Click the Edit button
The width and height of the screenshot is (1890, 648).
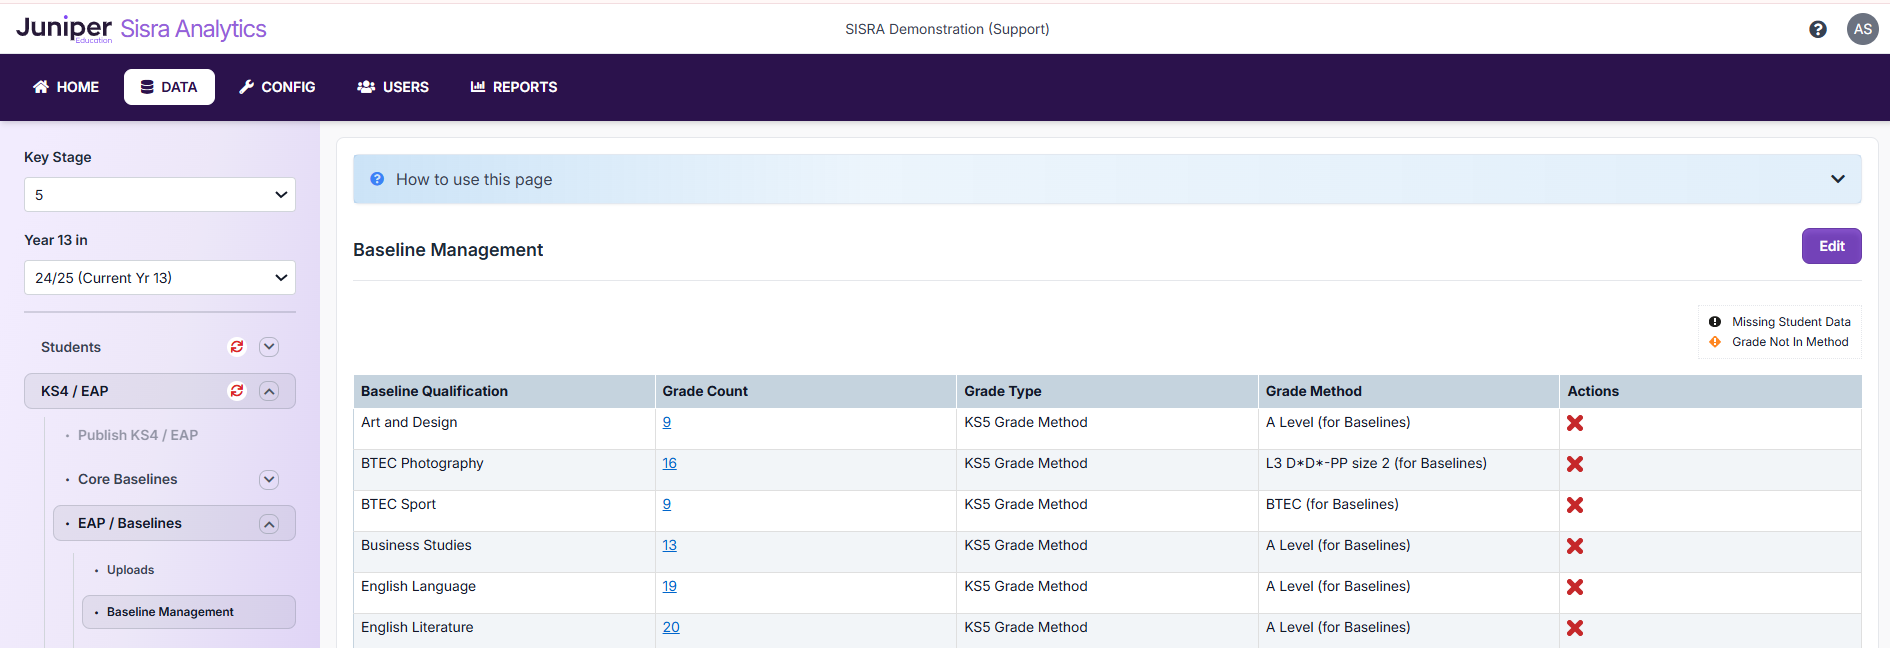1831,246
